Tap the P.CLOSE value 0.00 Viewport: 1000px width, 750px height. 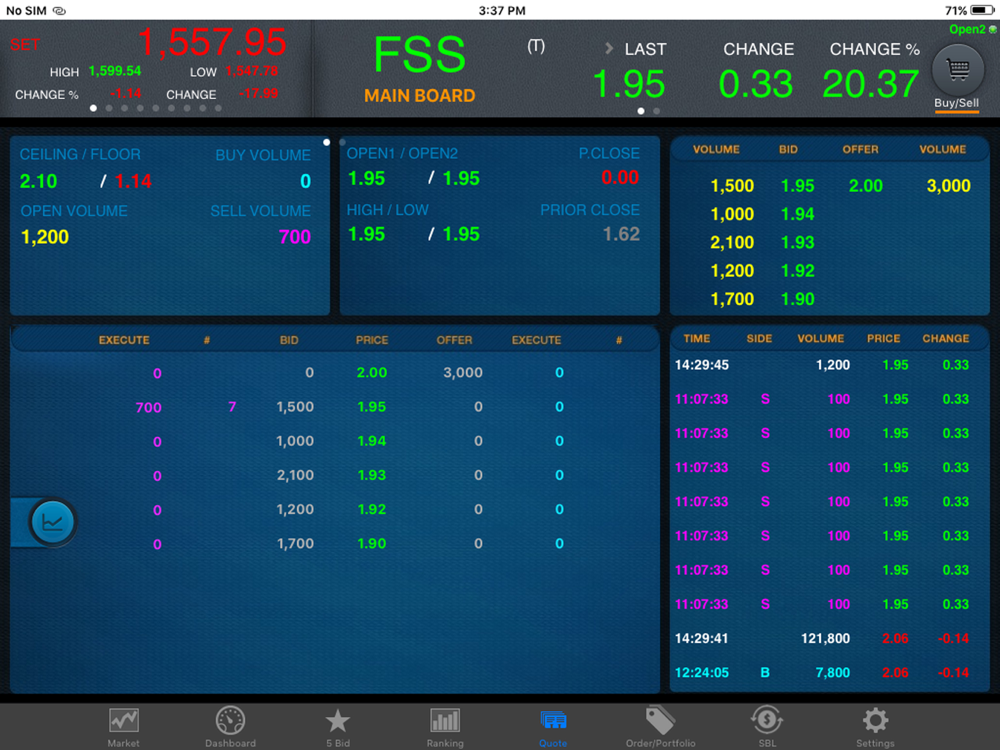point(620,178)
